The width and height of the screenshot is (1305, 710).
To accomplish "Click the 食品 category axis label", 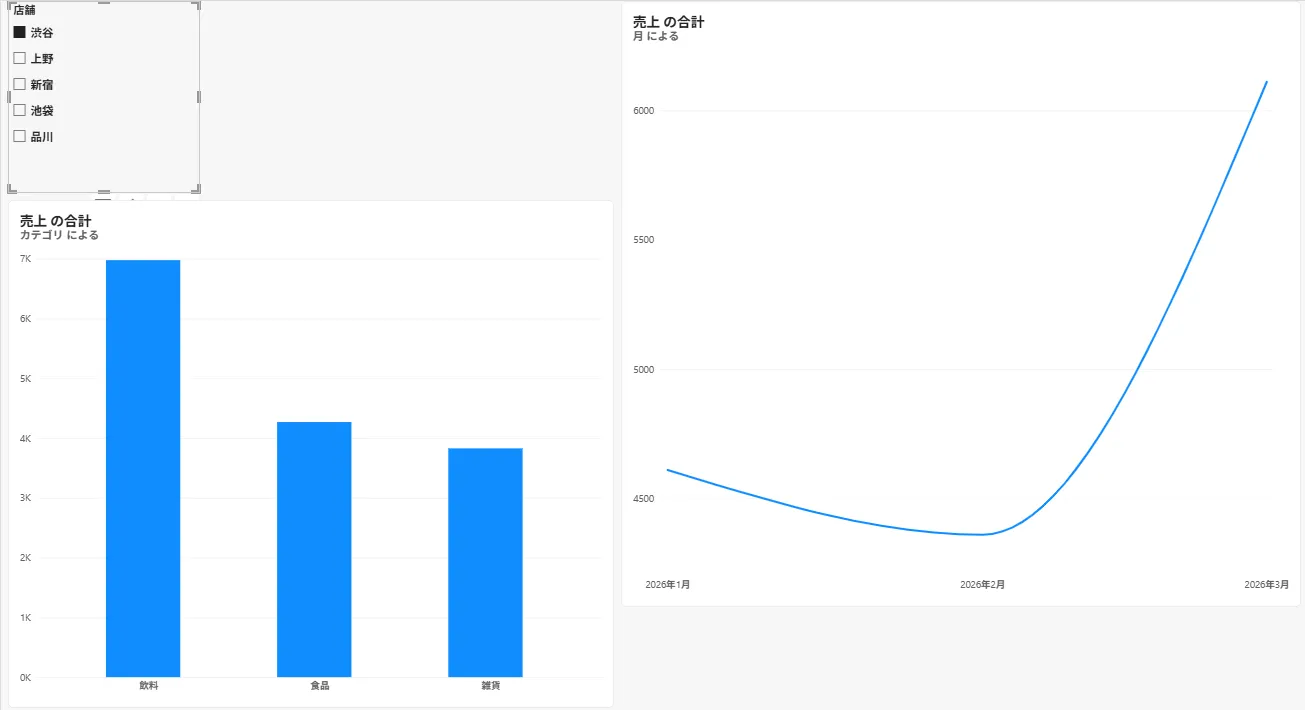I will tap(320, 686).
